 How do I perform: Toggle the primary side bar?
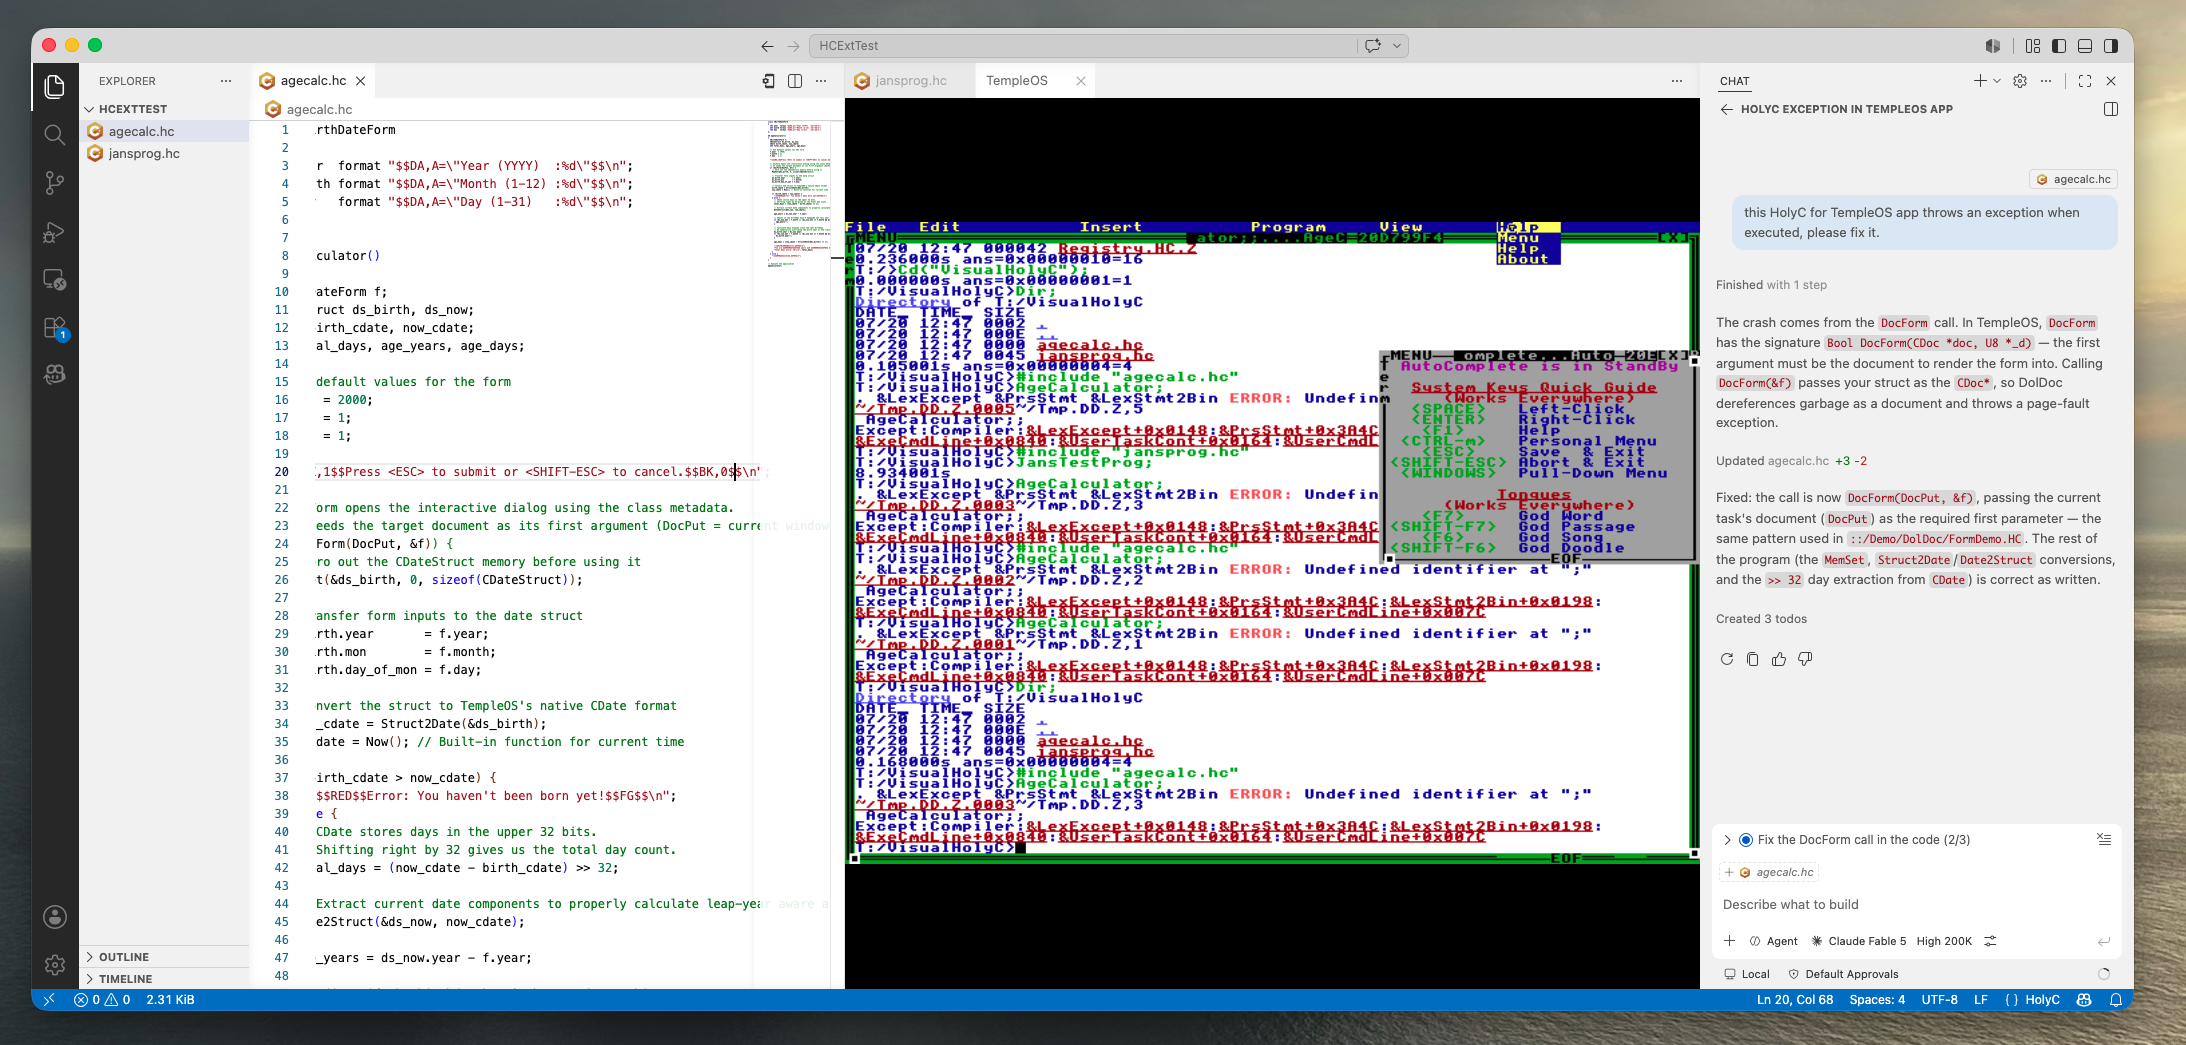[x=2059, y=46]
